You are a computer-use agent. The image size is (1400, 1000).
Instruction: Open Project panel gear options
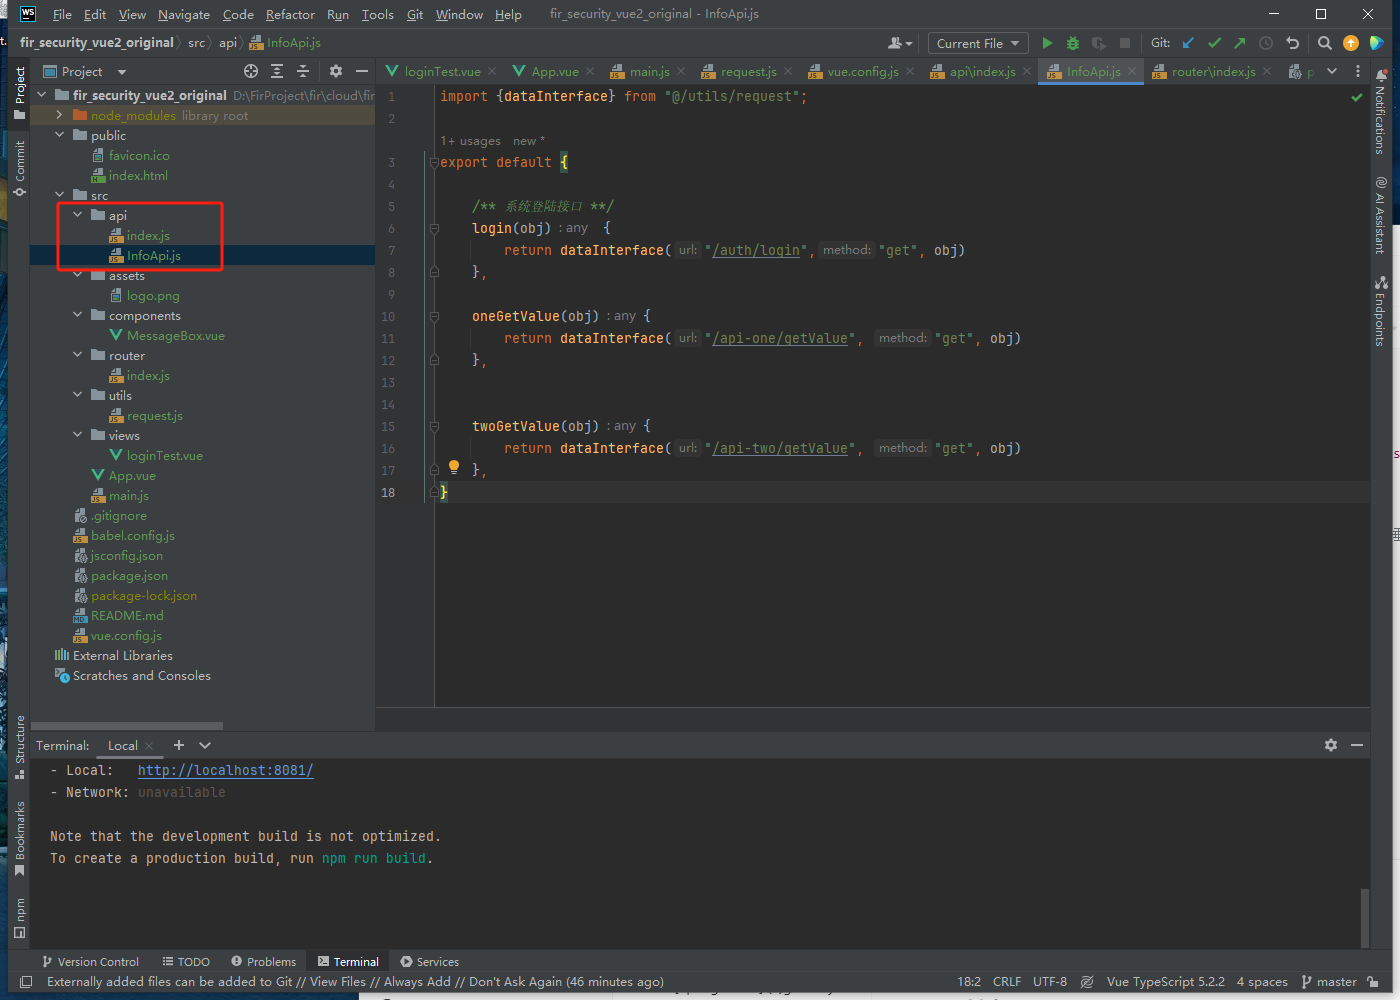[336, 71]
